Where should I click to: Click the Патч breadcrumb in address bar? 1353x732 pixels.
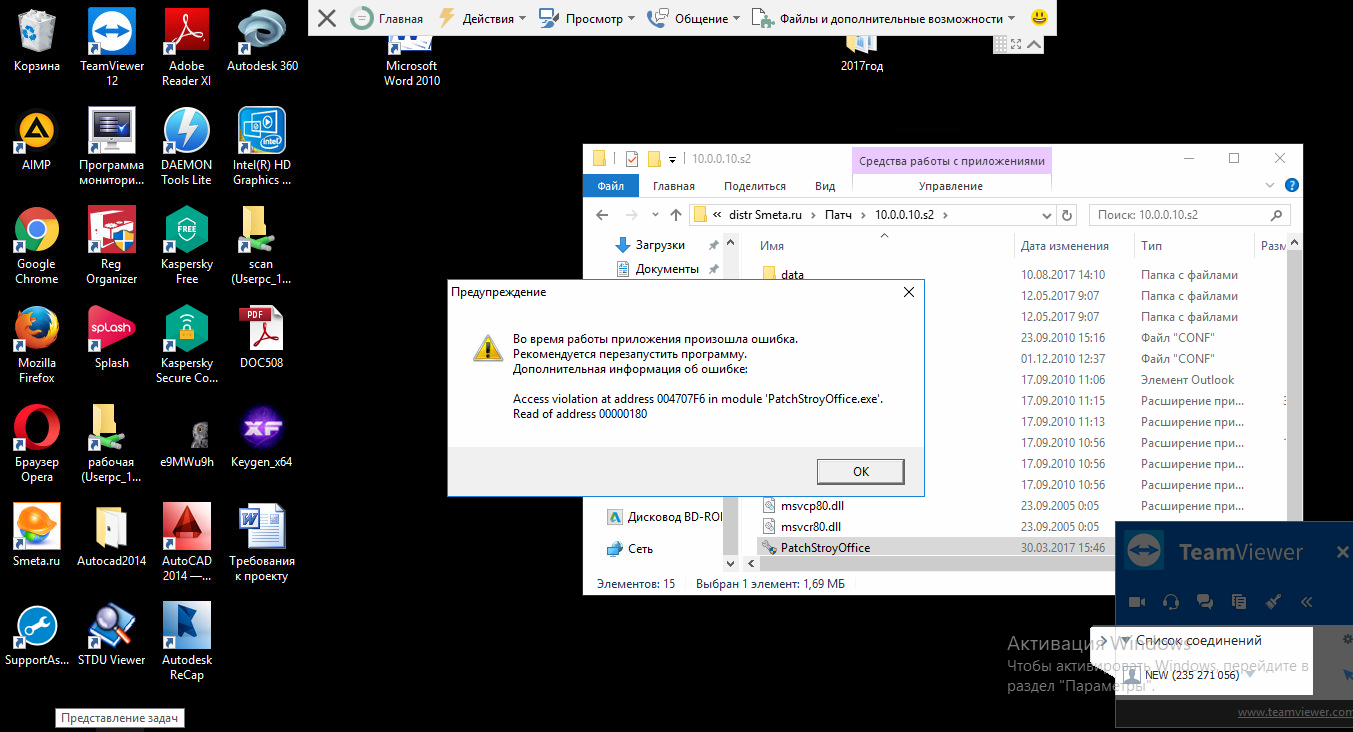[x=839, y=215]
